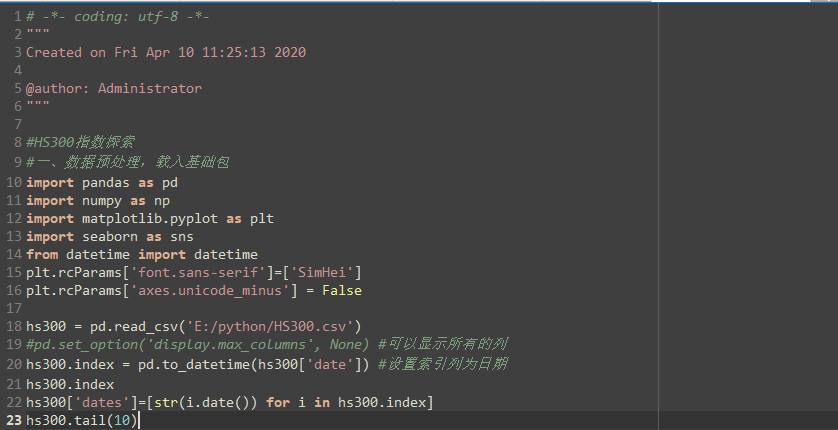
Task: Click the False keyword on line 16
Action: [341, 291]
